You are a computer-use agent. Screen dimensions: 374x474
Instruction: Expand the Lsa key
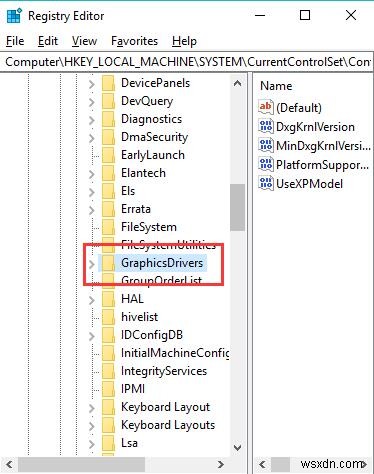(92, 444)
